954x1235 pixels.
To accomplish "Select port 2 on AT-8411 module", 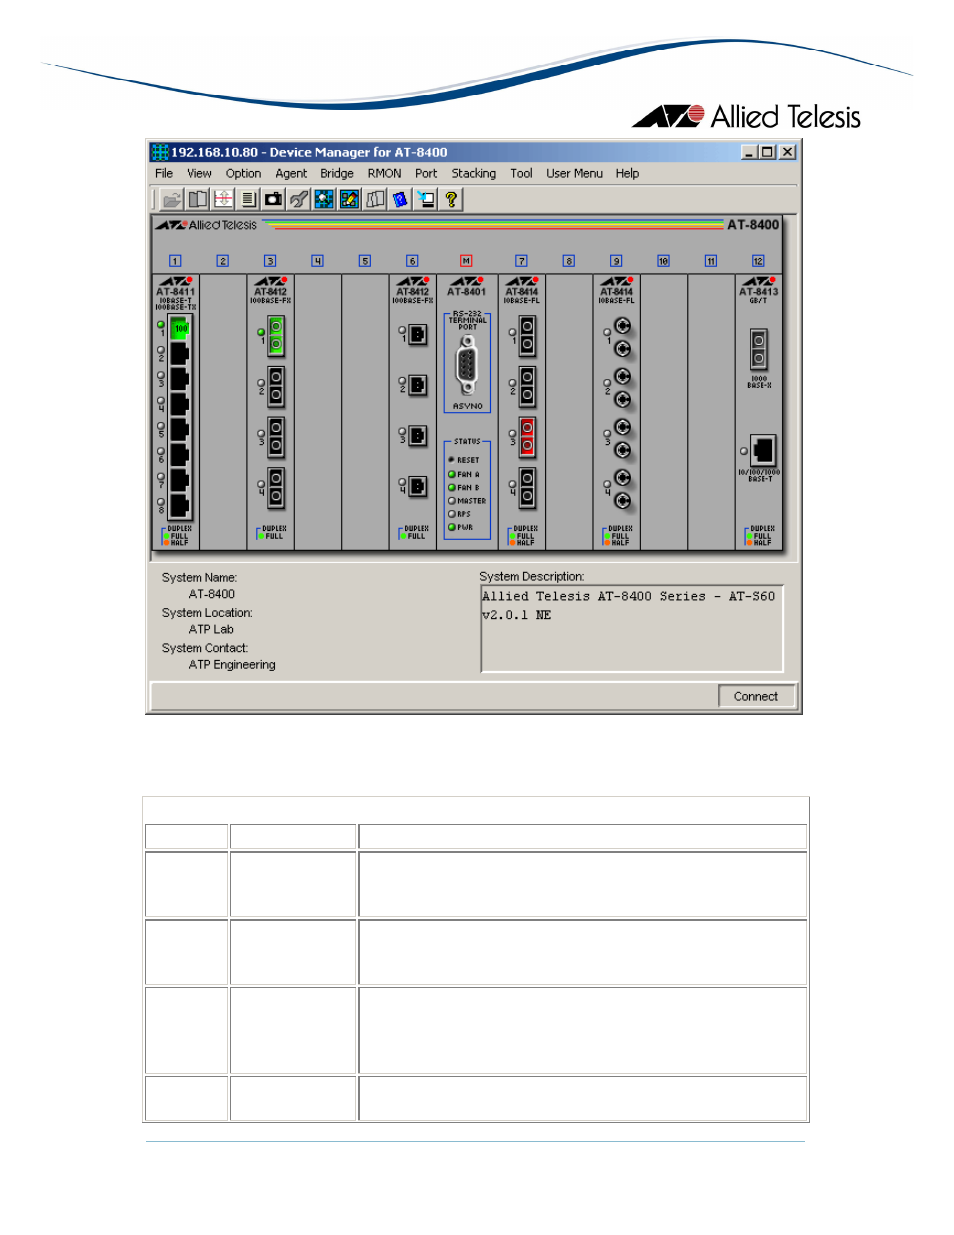I will click(x=180, y=353).
